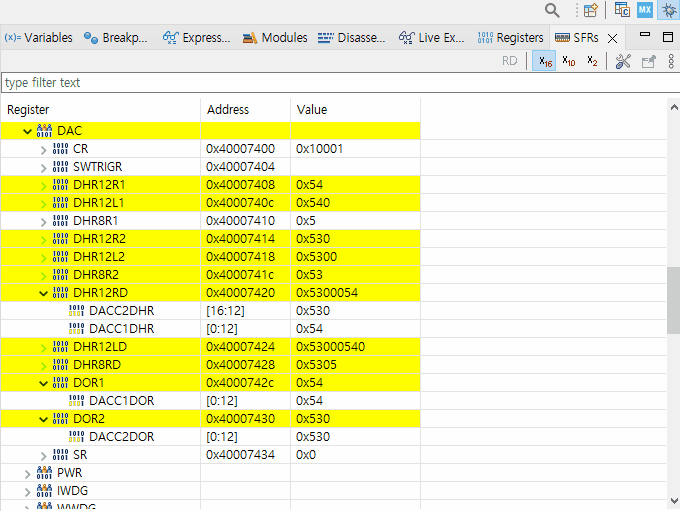
Task: Toggle binary x2 number format
Action: click(592, 61)
